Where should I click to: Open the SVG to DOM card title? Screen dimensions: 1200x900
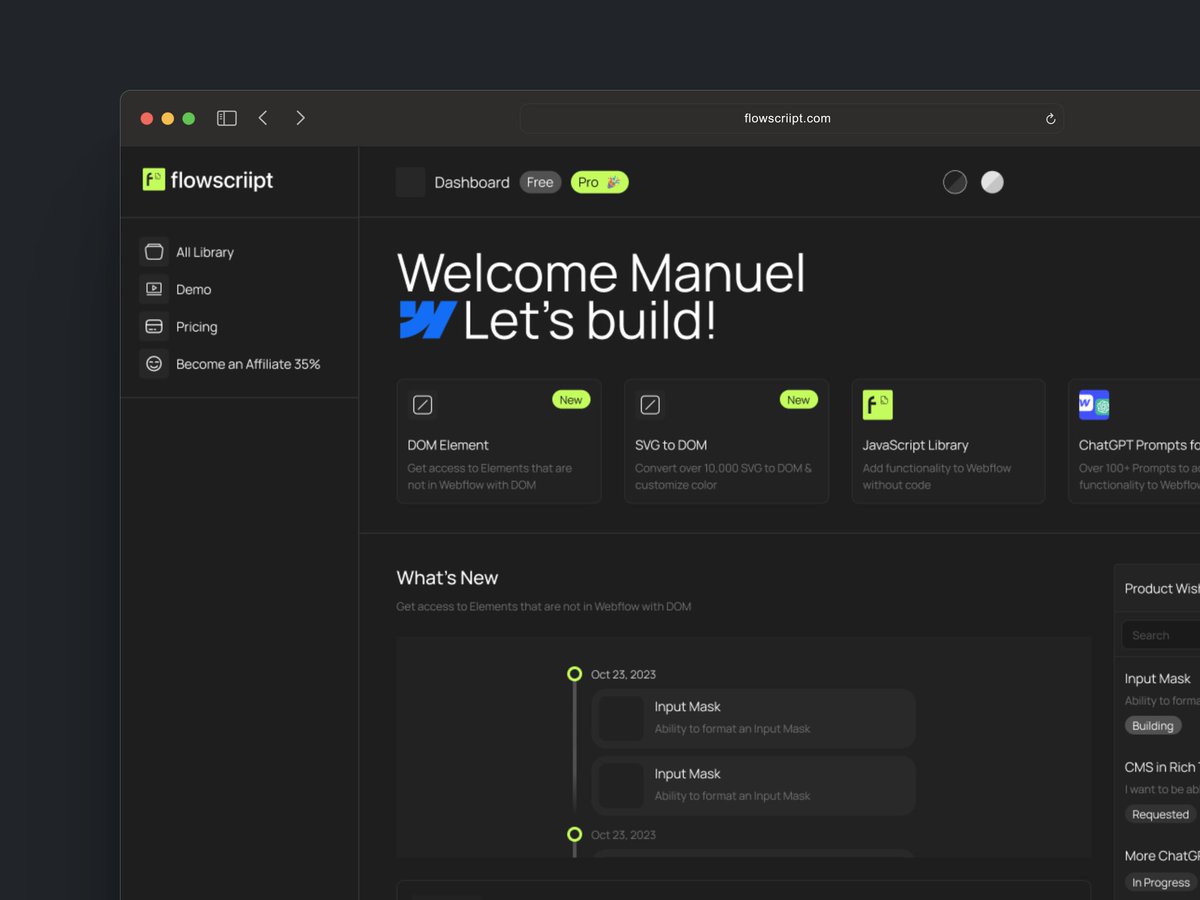point(671,445)
